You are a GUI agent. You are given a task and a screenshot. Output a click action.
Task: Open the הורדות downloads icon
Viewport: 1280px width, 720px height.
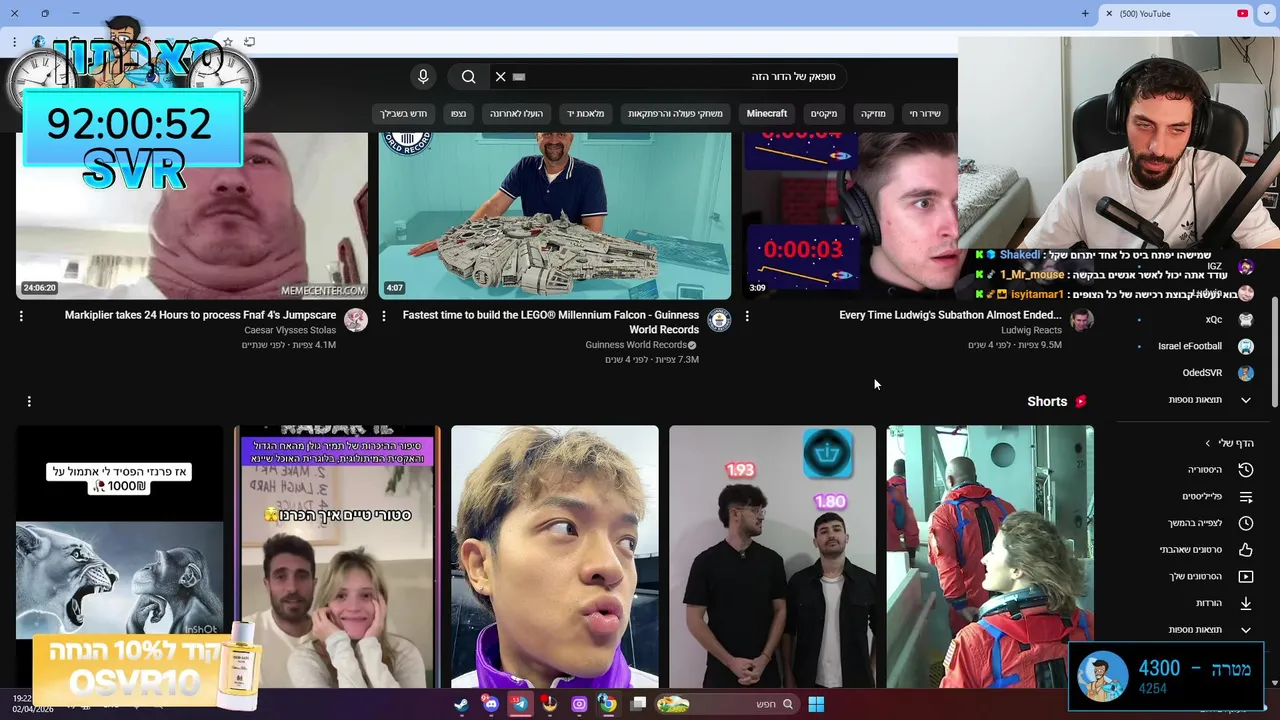coord(1246,603)
